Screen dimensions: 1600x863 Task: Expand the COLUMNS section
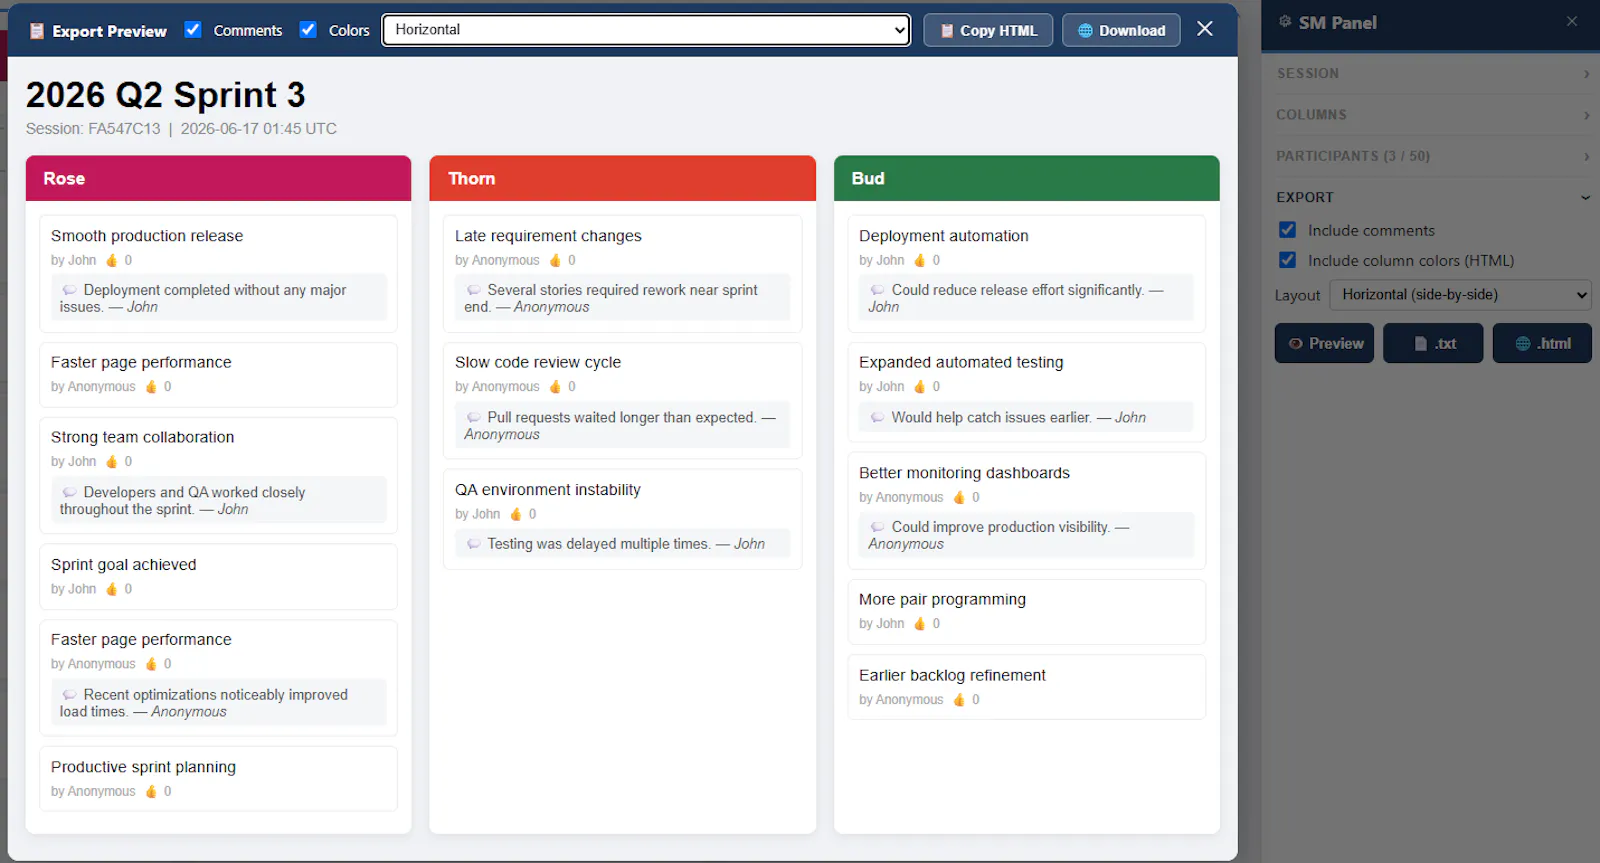click(x=1432, y=115)
